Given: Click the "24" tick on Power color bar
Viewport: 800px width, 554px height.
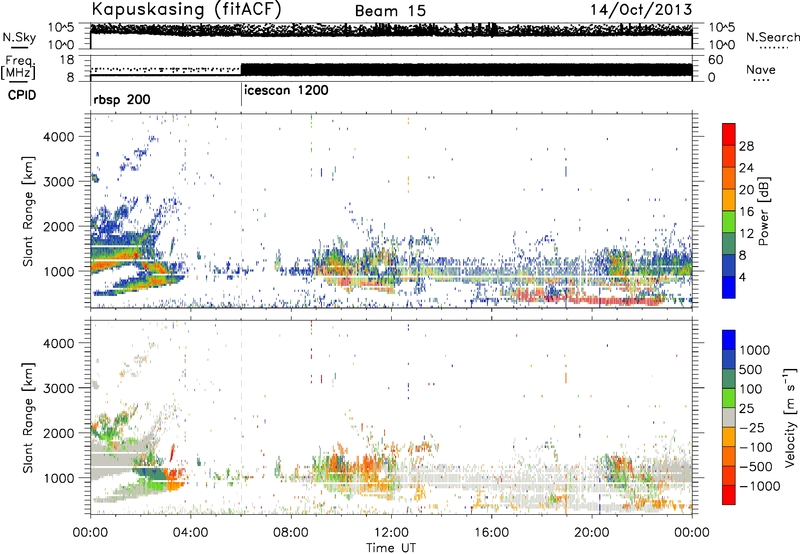Looking at the screenshot, I should pyautogui.click(x=746, y=168).
